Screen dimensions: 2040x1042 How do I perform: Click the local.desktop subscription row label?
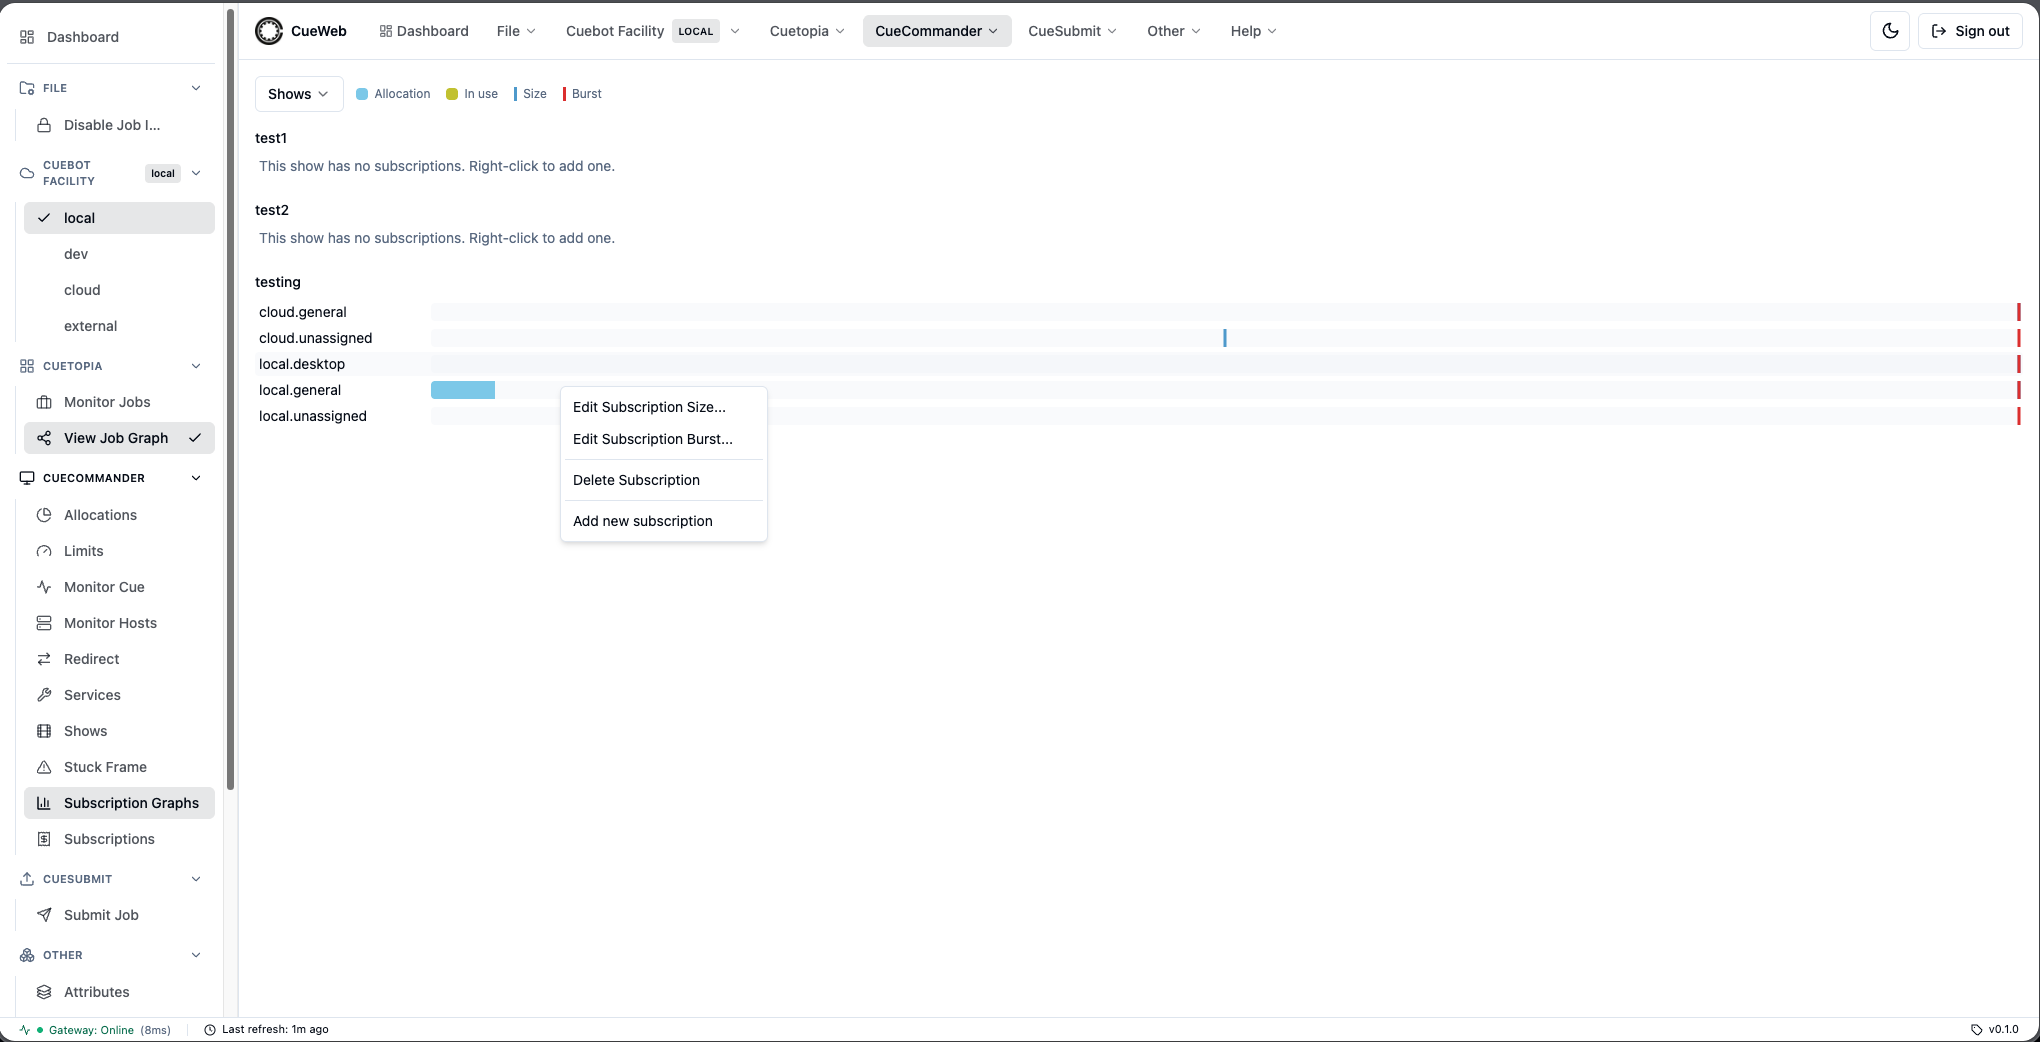click(302, 364)
